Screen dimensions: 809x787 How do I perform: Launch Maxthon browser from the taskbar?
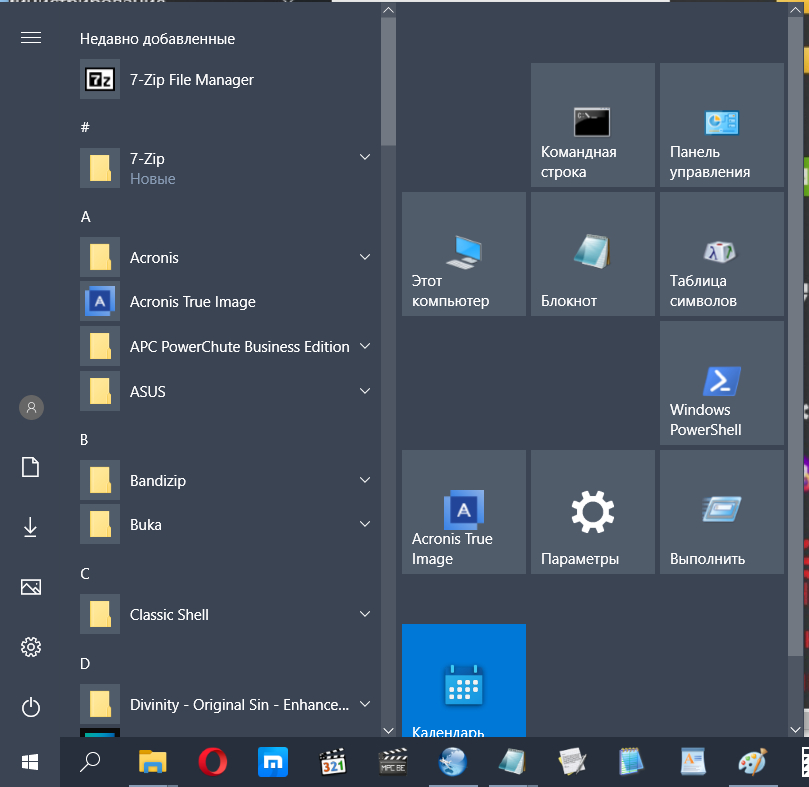272,762
